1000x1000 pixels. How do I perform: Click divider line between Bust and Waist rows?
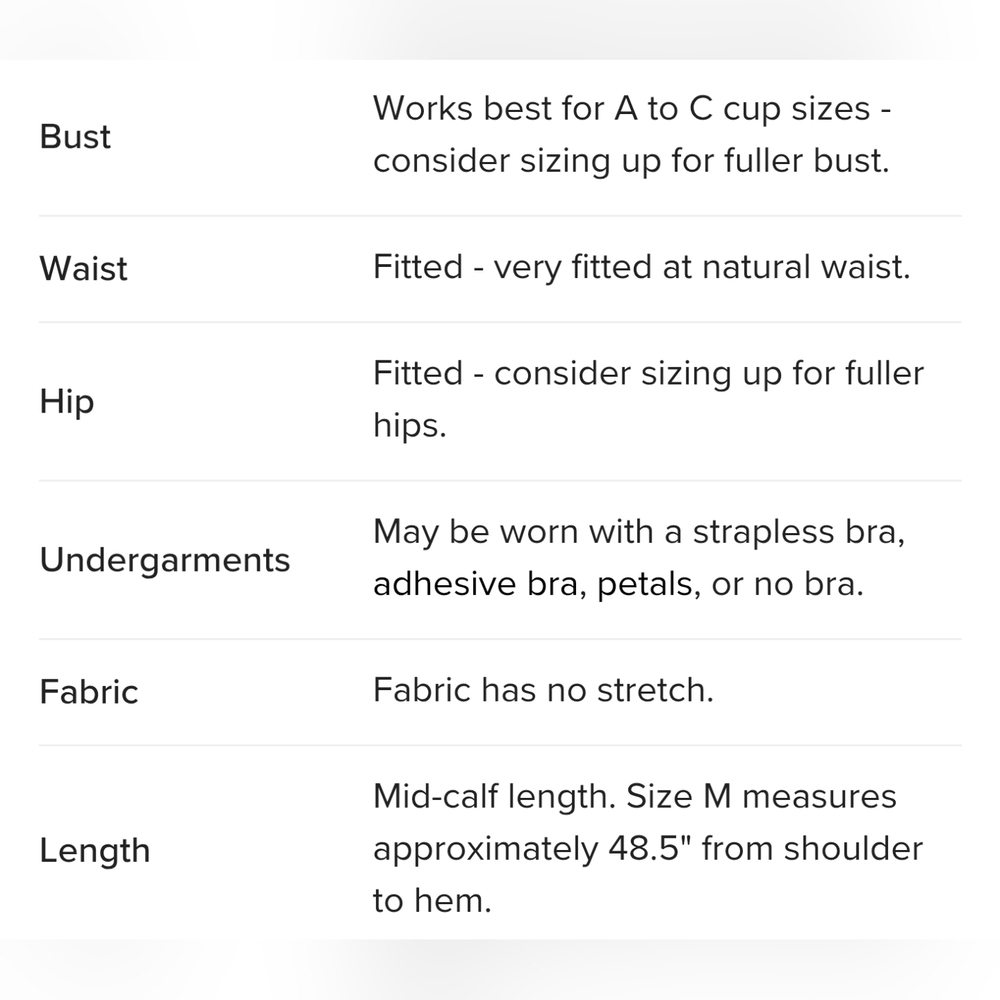tap(500, 216)
